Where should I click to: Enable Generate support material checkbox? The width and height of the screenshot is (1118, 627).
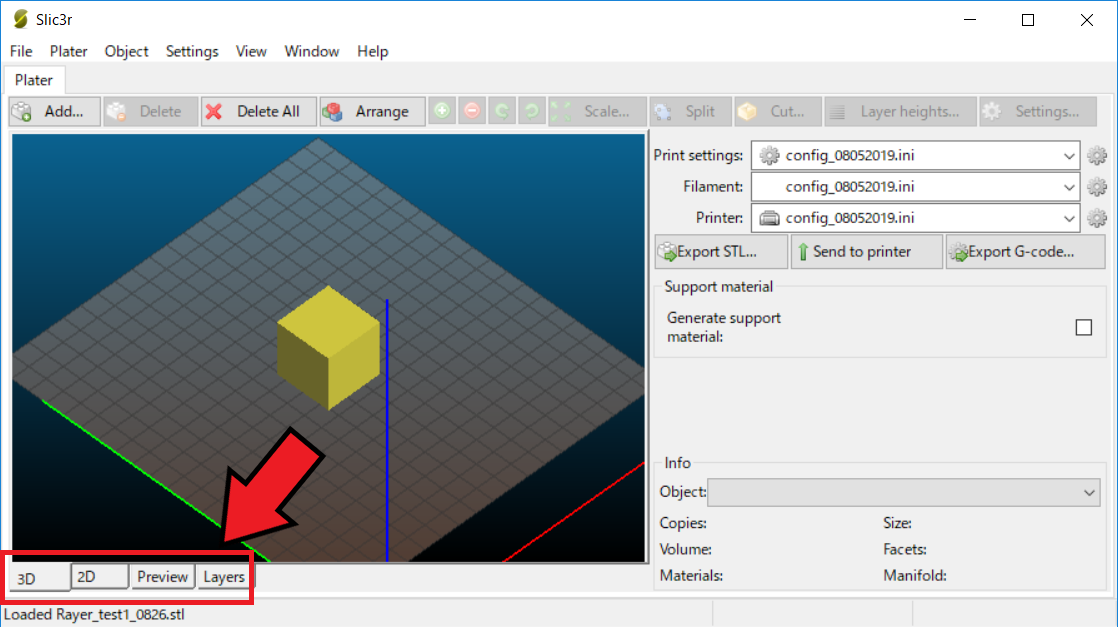pos(1084,327)
